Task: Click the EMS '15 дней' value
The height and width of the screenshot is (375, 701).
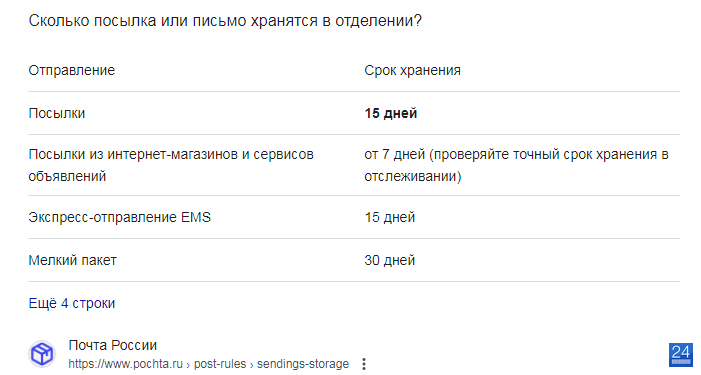Action: click(389, 217)
